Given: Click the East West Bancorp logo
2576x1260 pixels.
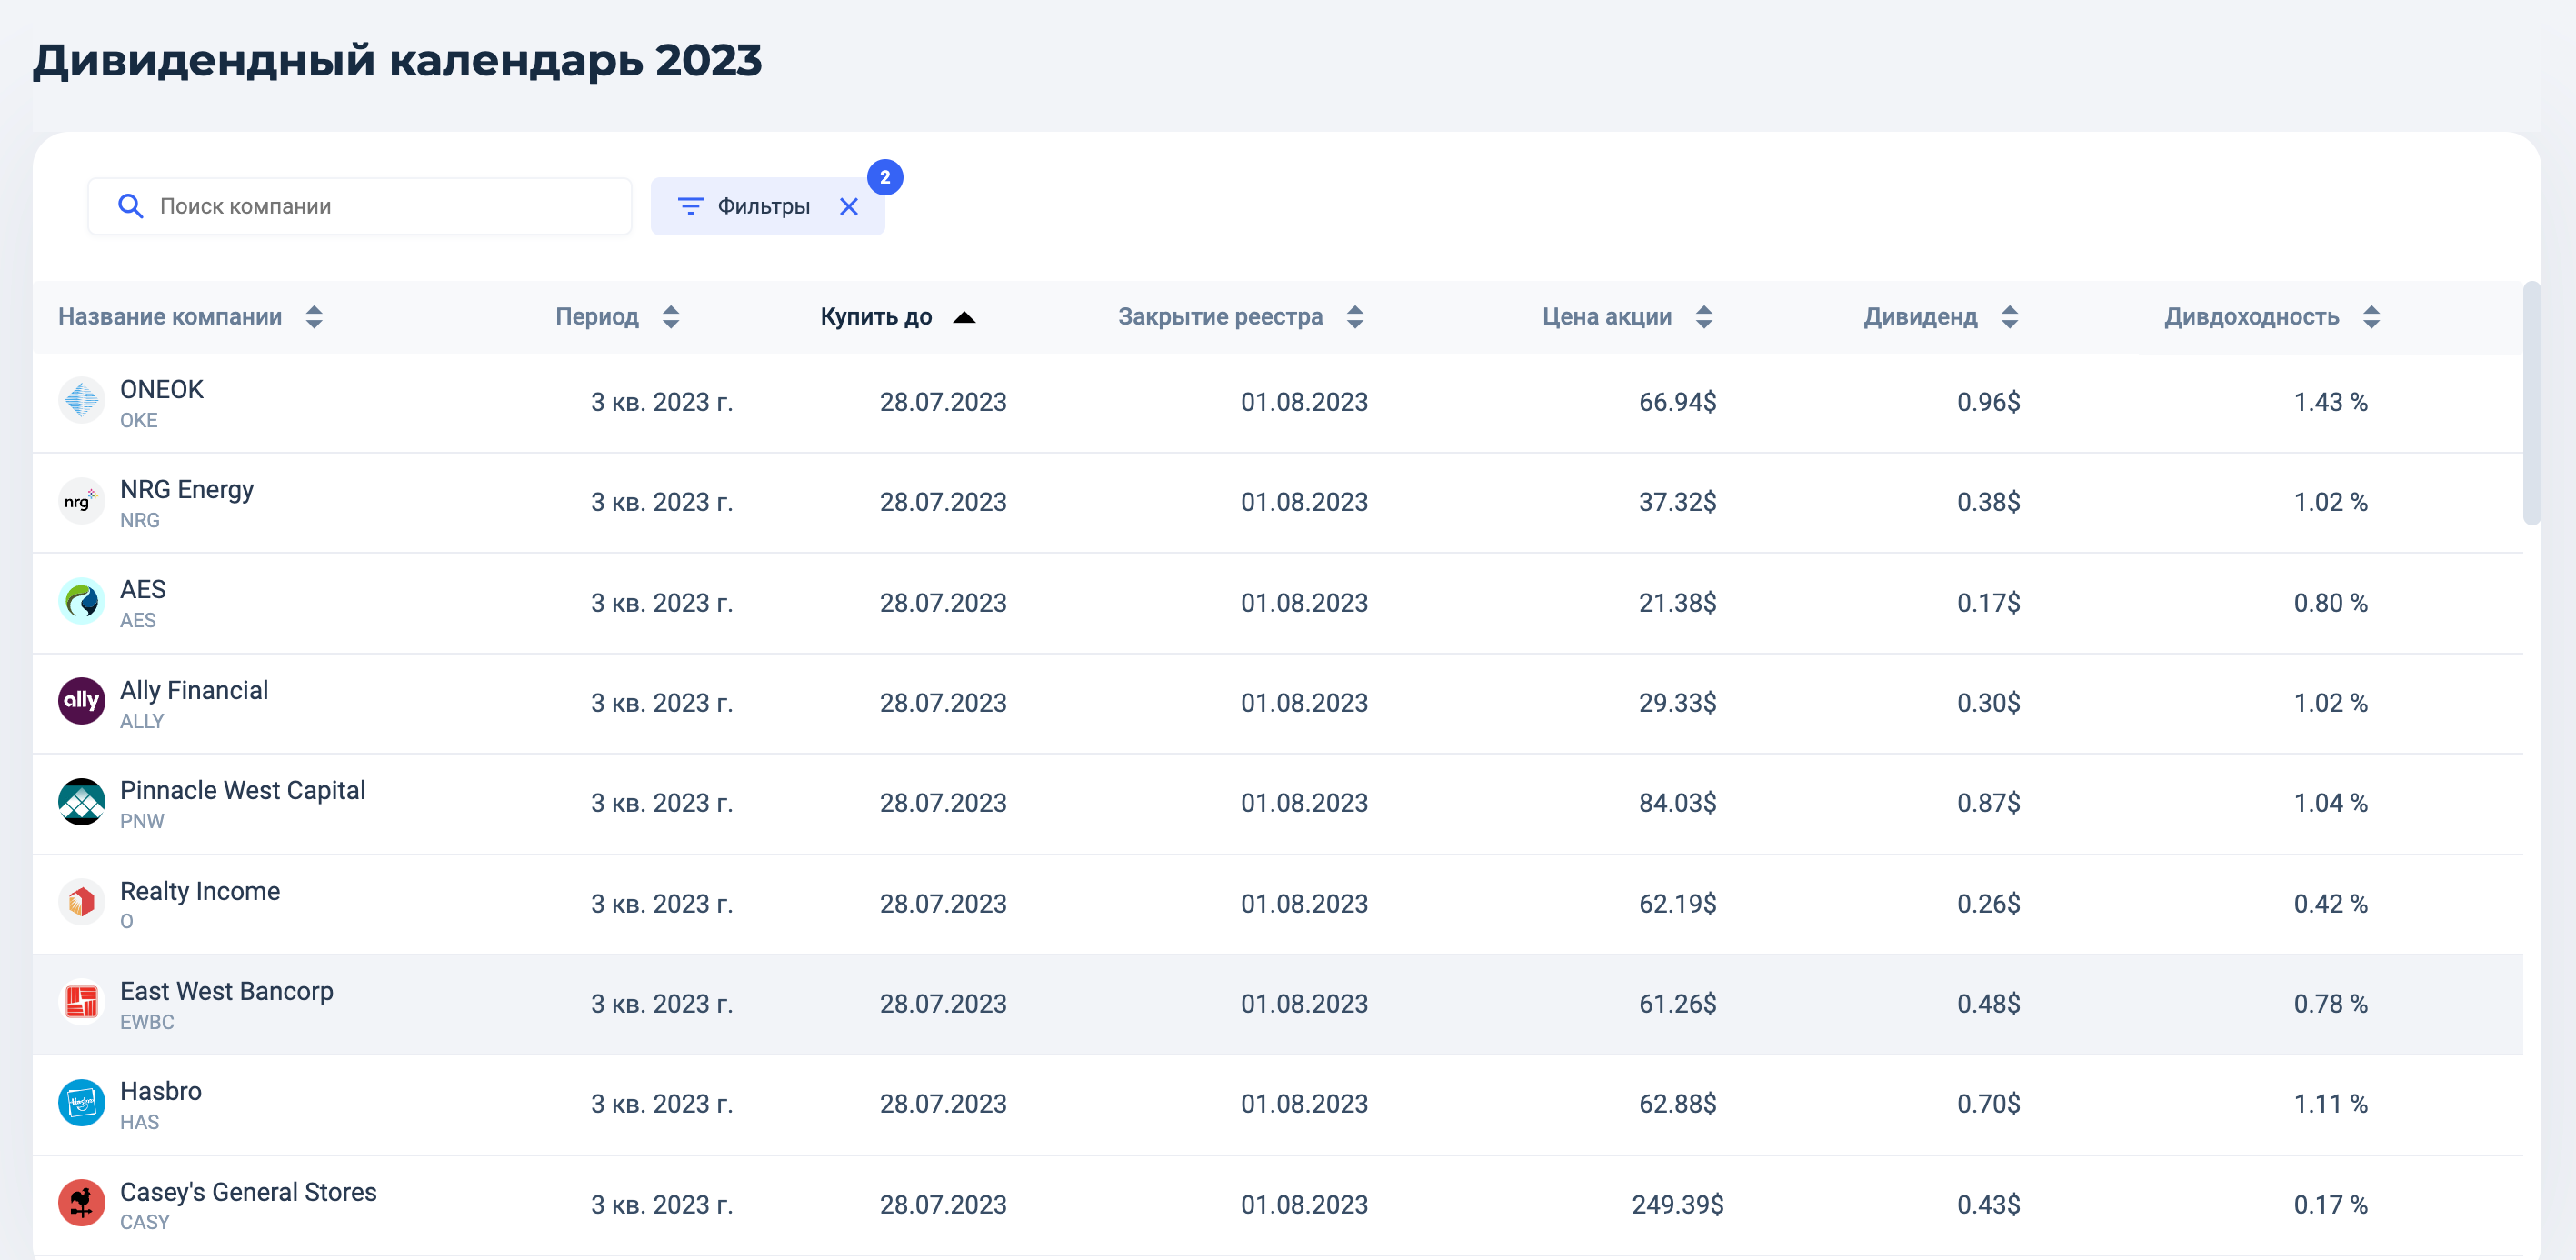Looking at the screenshot, I should point(81,1002).
